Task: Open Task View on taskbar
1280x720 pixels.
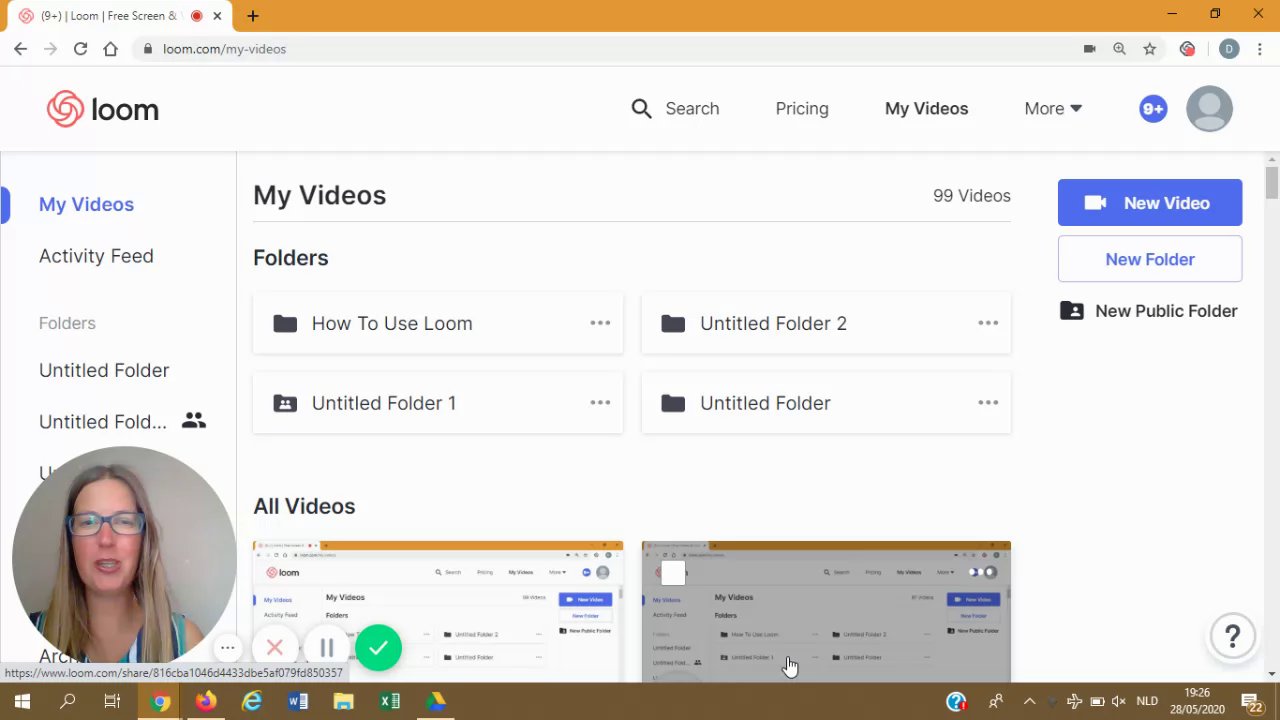Action: tap(112, 702)
